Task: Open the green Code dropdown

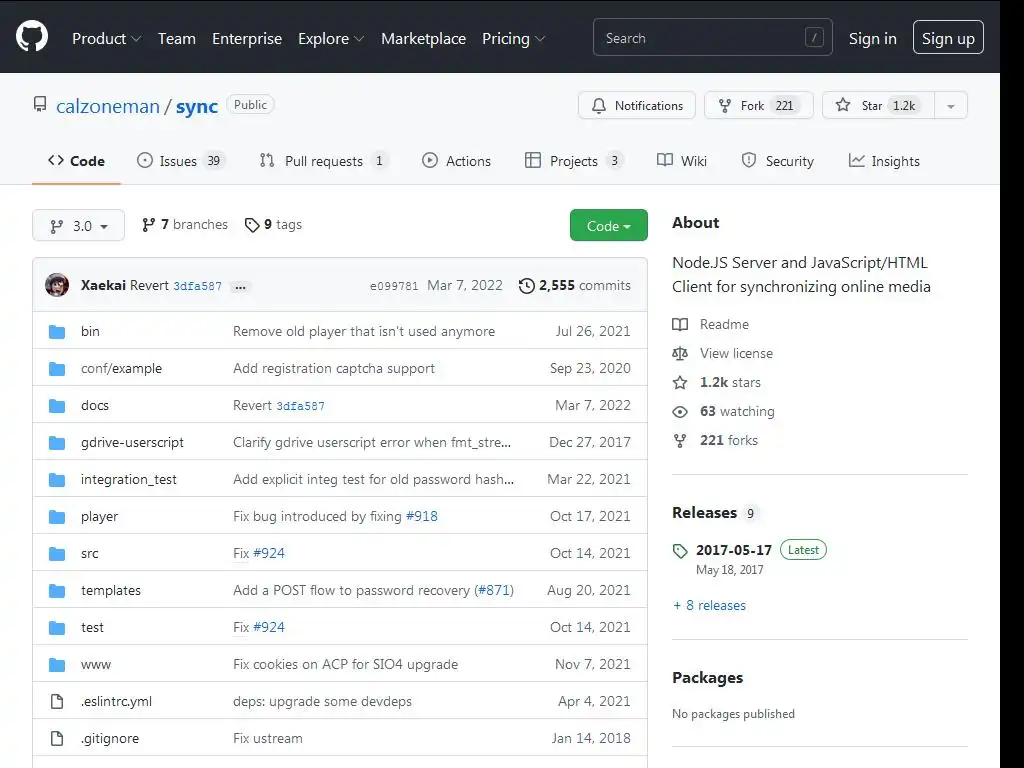Action: point(609,225)
